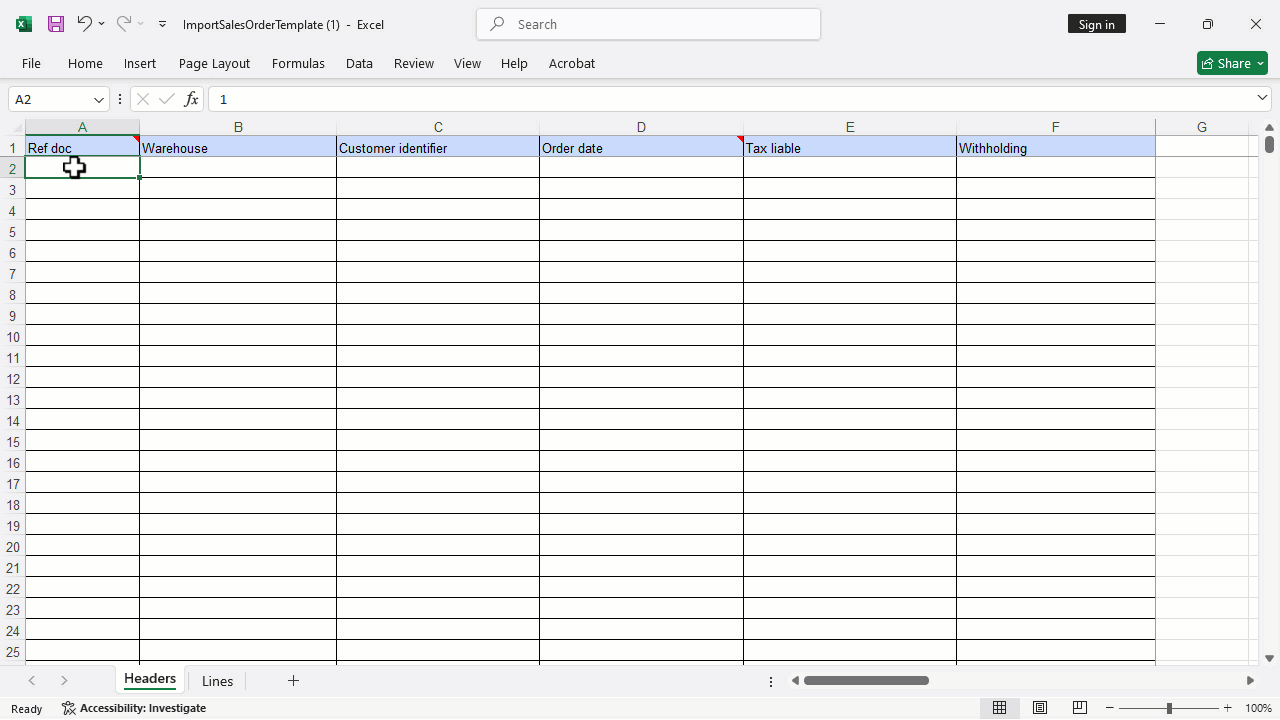Click the 'Warehouse' header cell

coord(238,147)
